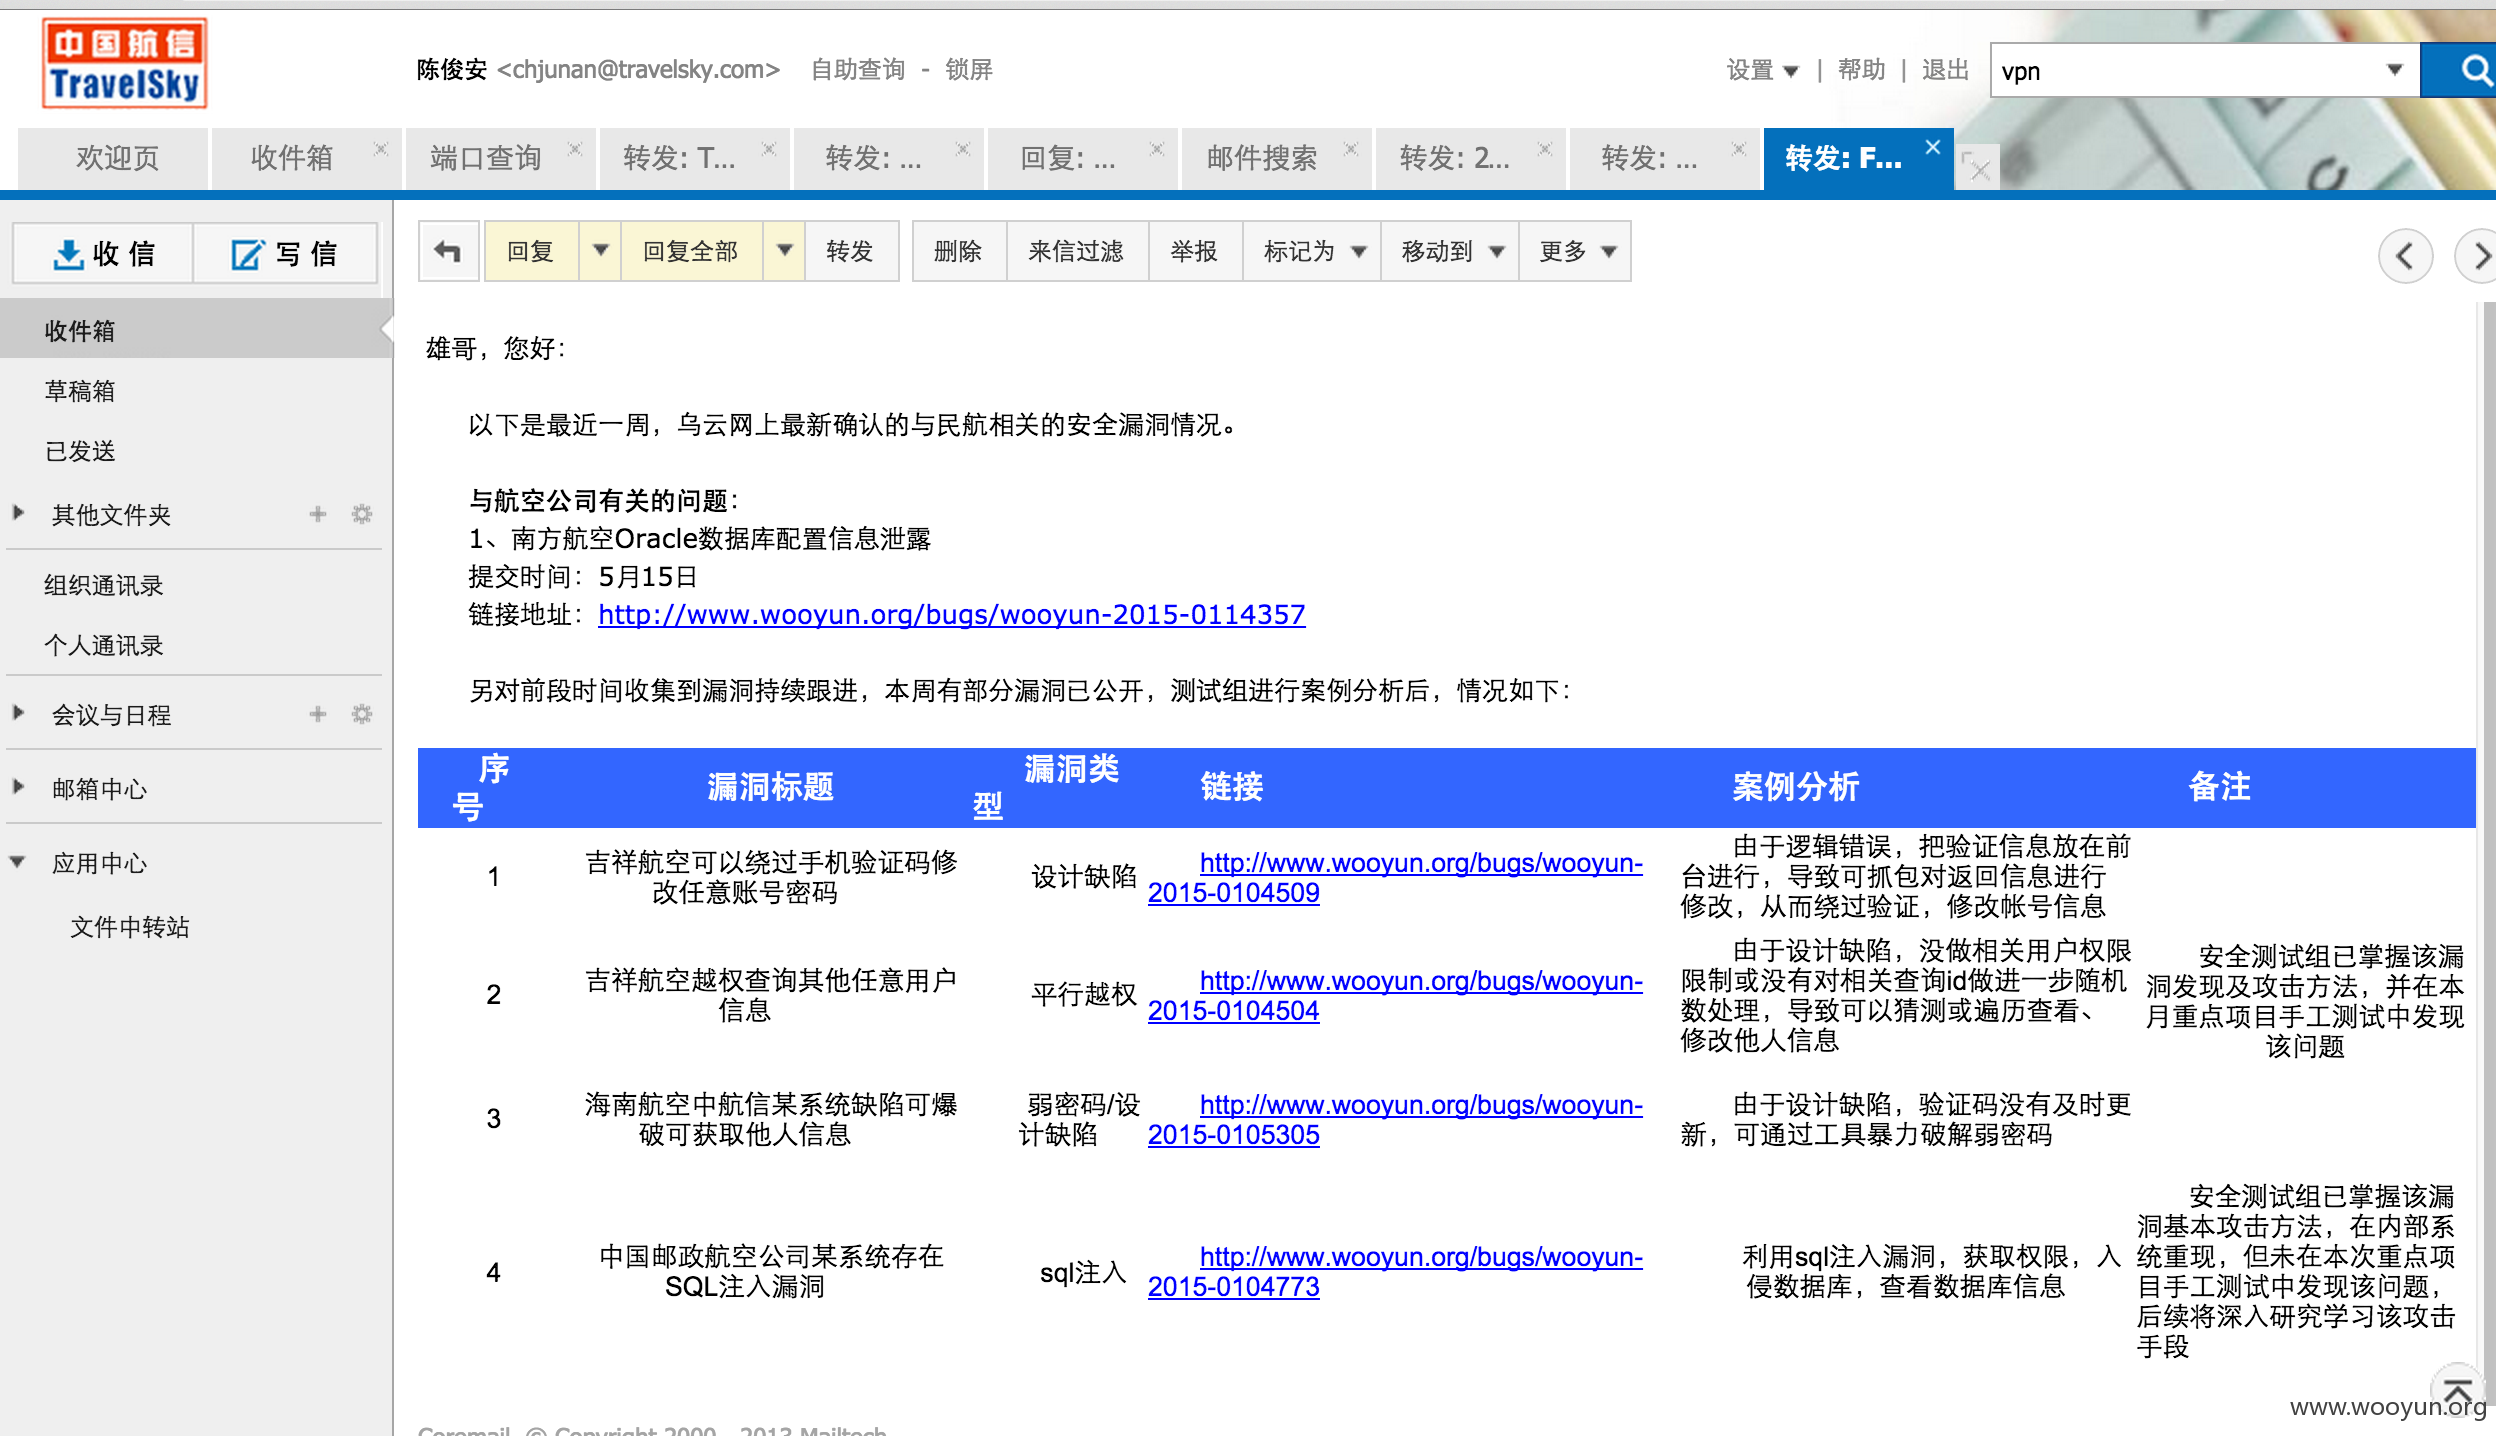The width and height of the screenshot is (2496, 1436).
Task: Open the wooyun-2015-0104773 link
Action: (x=1395, y=1271)
